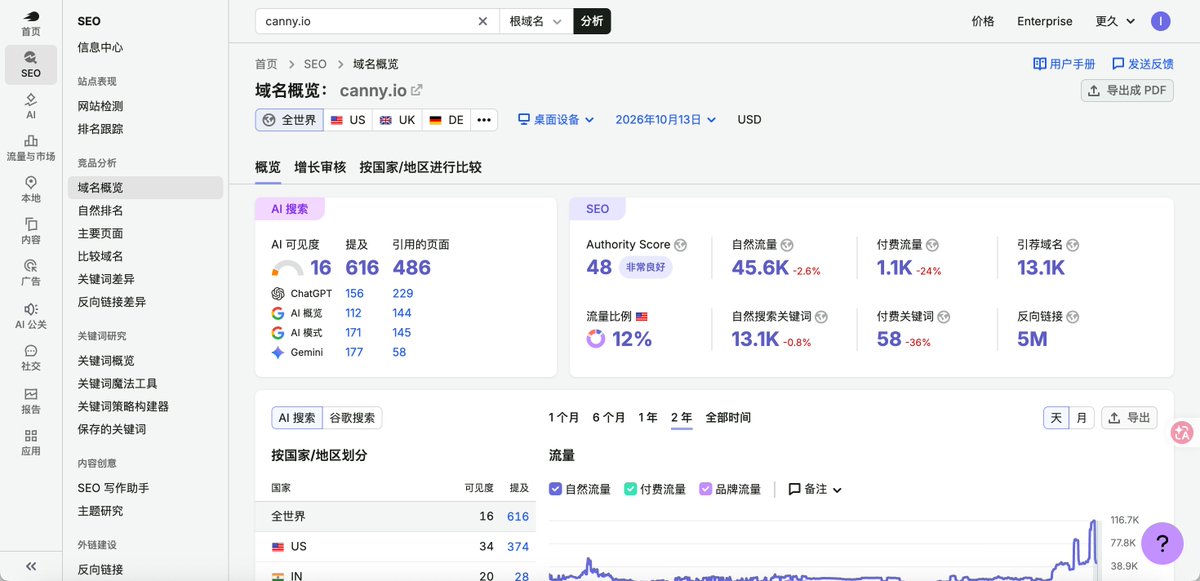
Task: Toggle the 自然流量 checkbox
Action: [x=556, y=489]
